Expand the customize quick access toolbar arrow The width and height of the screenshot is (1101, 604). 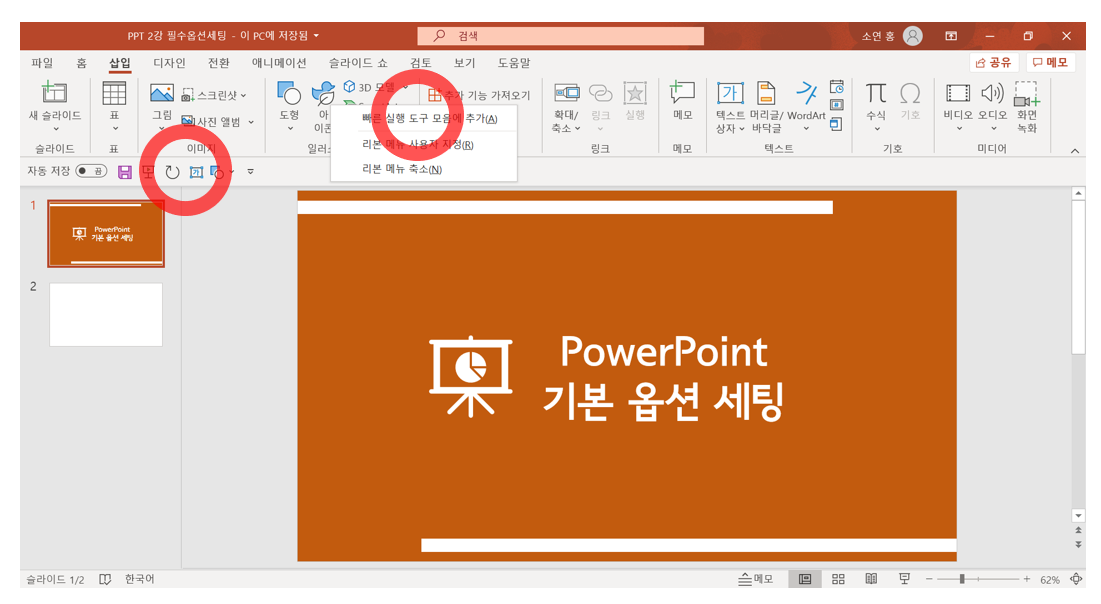pos(251,171)
